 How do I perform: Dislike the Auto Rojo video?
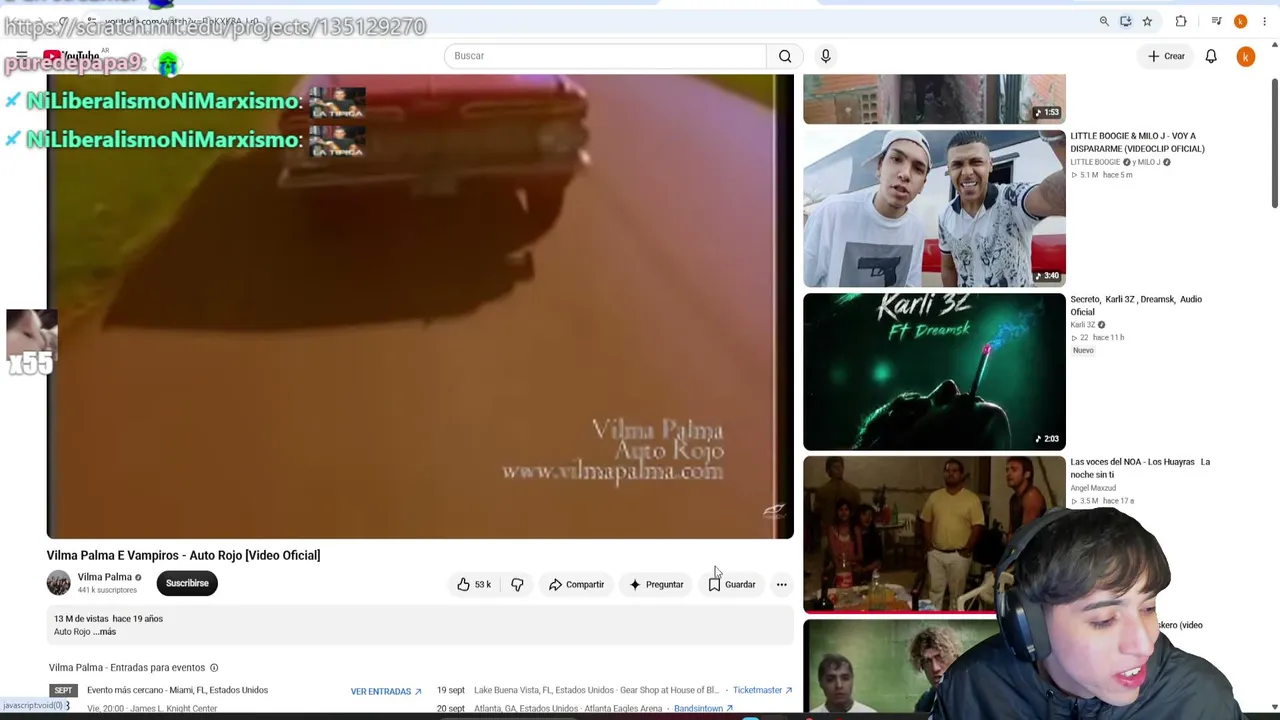pos(517,584)
